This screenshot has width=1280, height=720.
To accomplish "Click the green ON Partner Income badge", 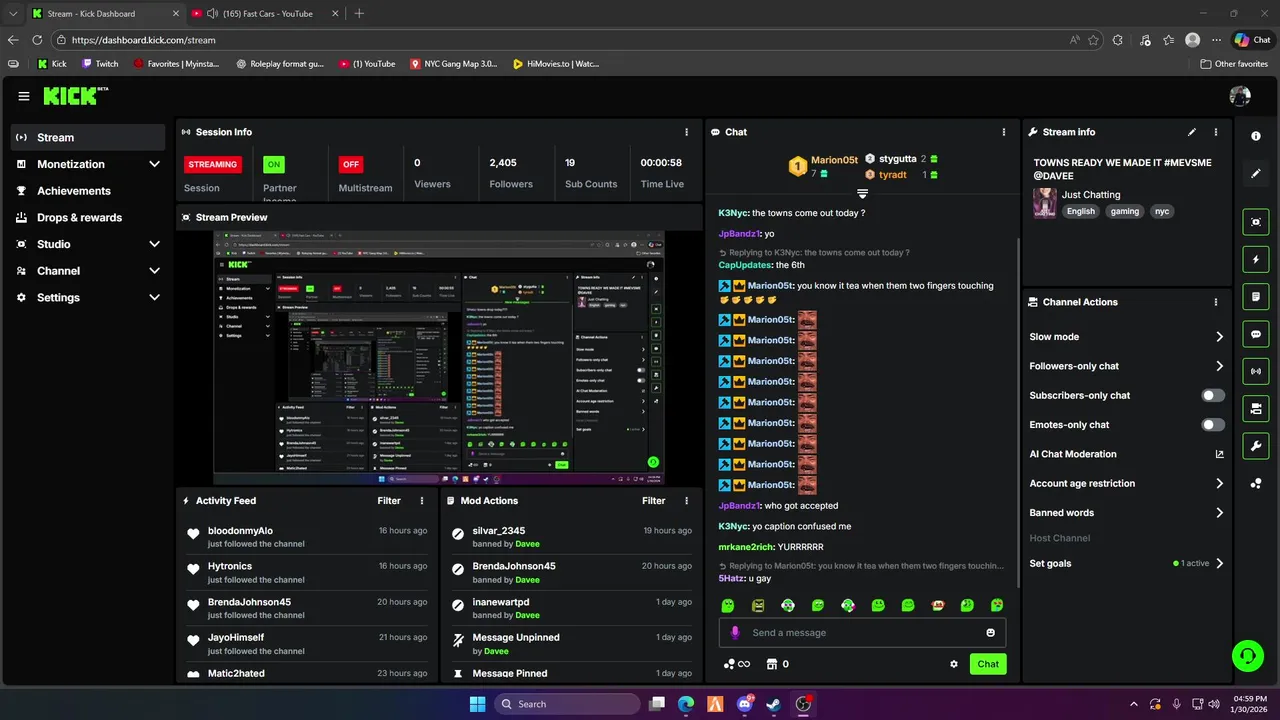I will [x=274, y=164].
